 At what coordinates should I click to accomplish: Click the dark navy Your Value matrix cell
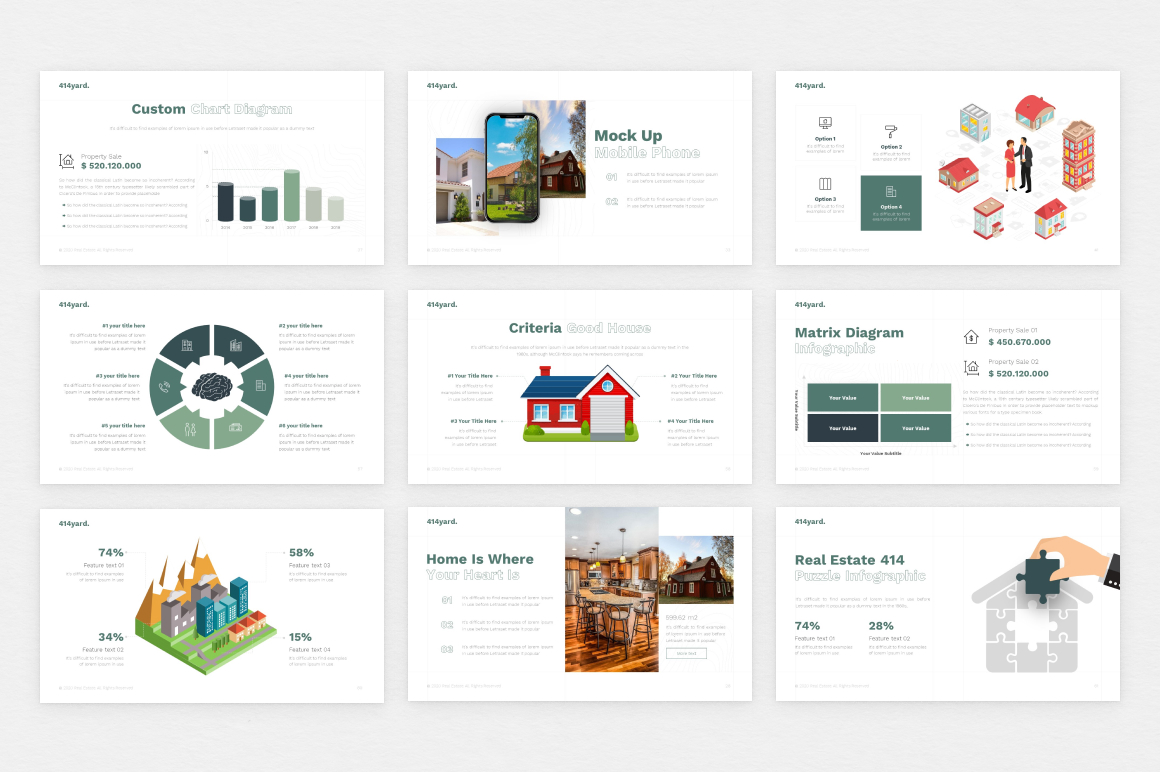[x=842, y=428]
